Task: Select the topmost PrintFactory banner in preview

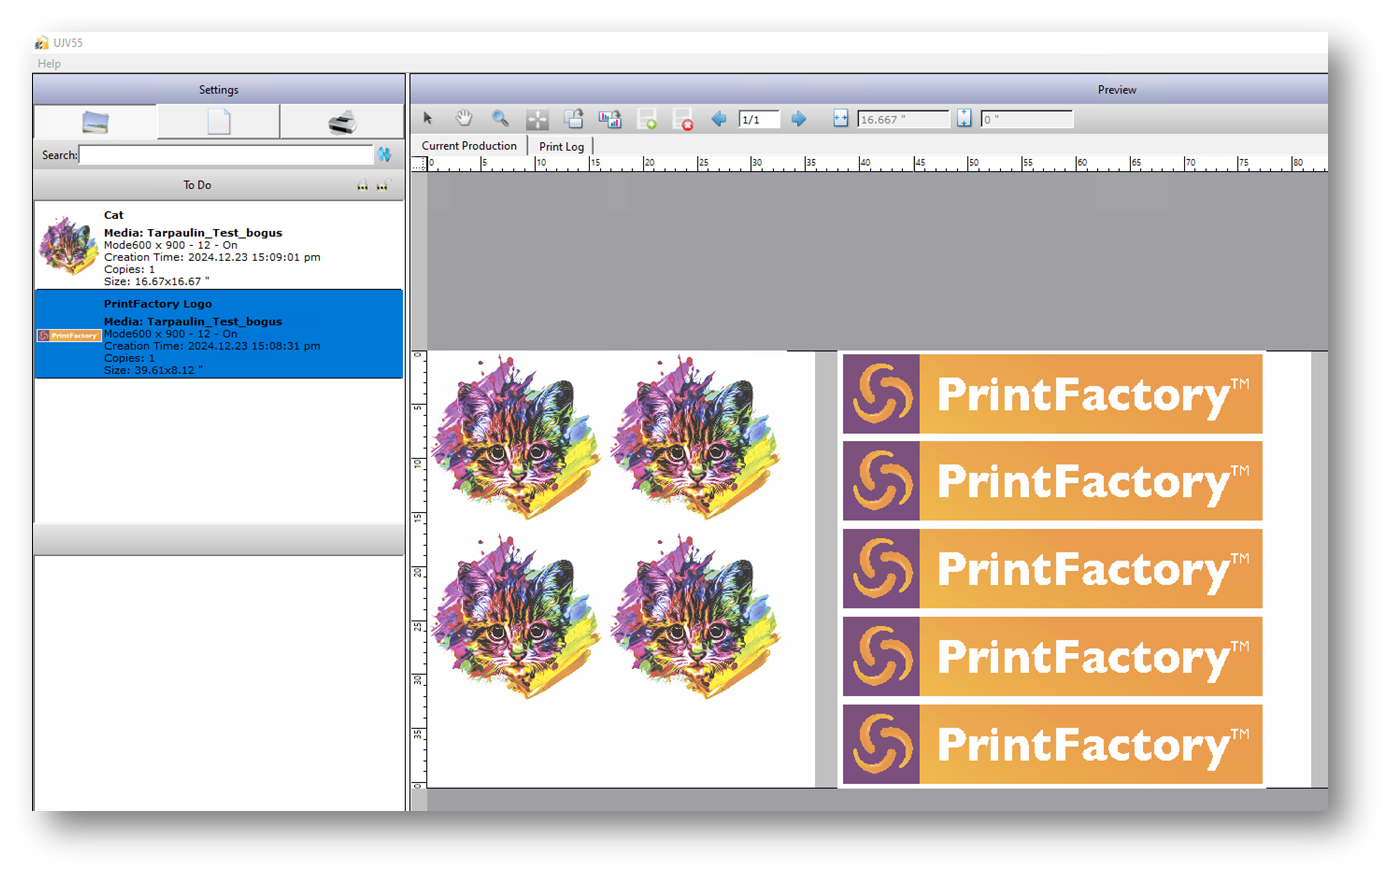Action: [1052, 394]
